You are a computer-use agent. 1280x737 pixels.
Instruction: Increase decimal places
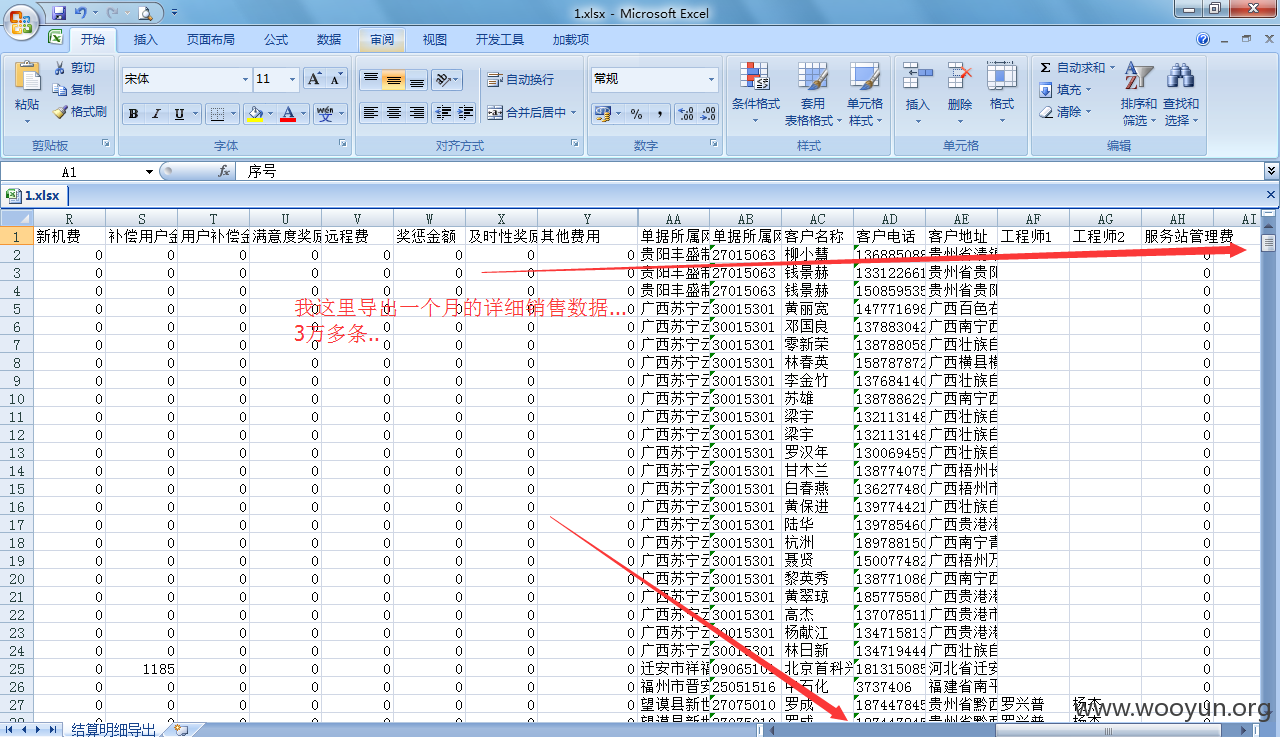686,114
